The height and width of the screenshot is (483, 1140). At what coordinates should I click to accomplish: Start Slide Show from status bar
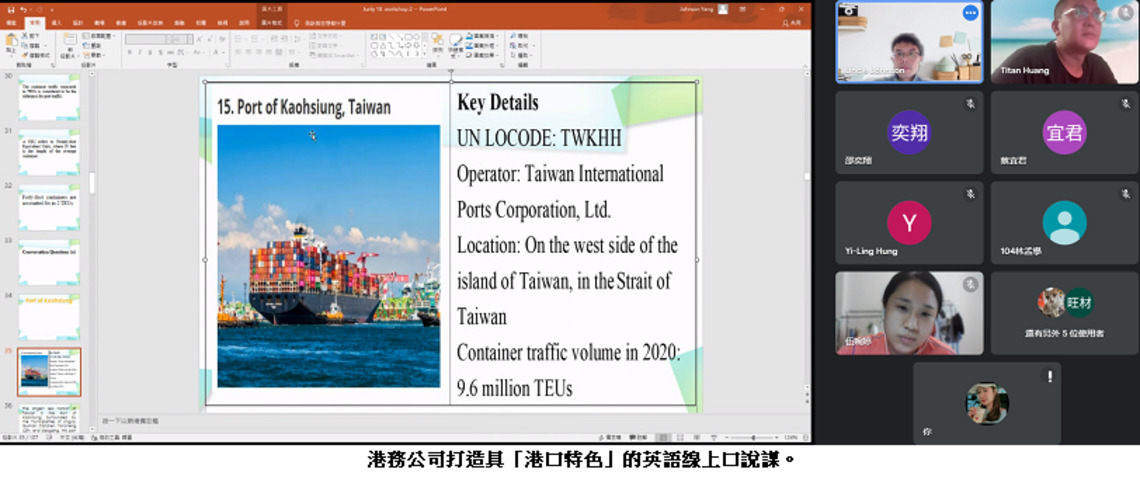click(x=713, y=438)
